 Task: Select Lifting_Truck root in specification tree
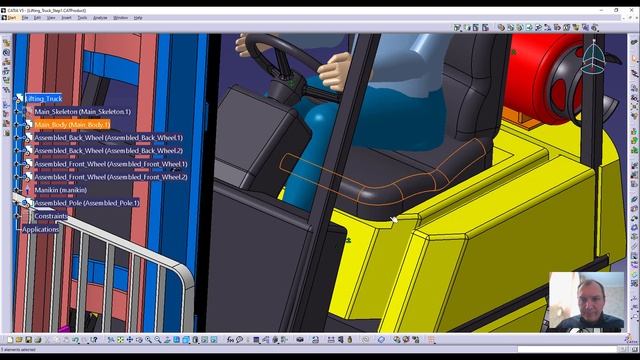[44, 98]
